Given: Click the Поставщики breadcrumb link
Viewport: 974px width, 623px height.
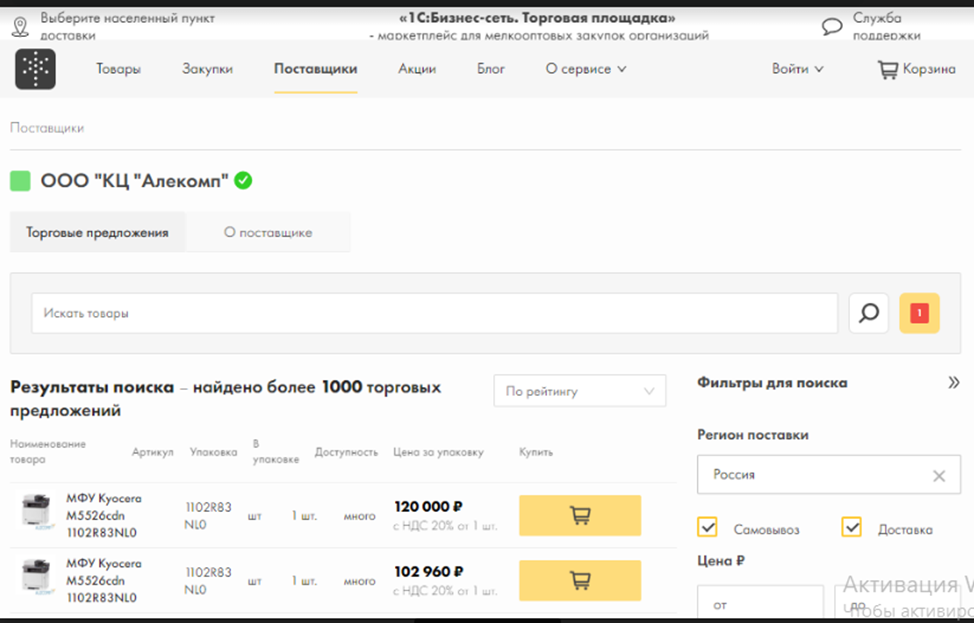Looking at the screenshot, I should (47, 128).
